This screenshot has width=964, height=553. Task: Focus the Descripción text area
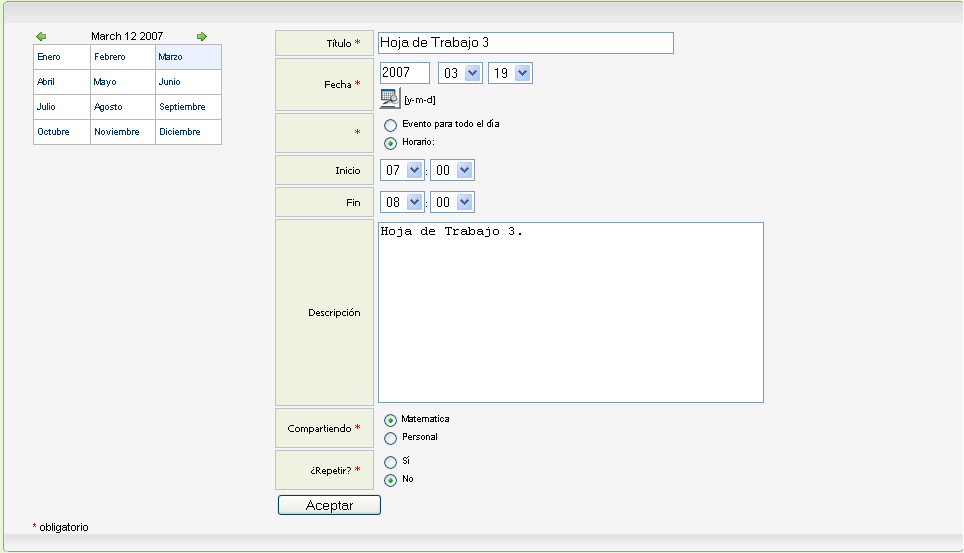[571, 312]
